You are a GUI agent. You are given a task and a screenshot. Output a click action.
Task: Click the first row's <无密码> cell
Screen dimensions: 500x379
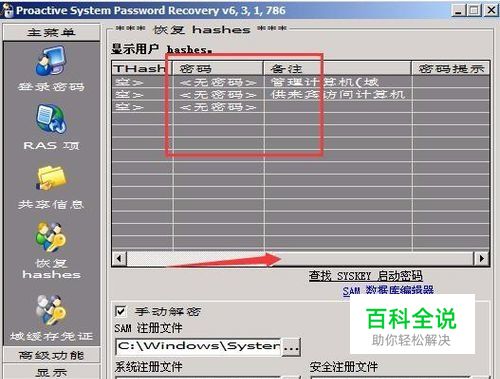[218, 82]
